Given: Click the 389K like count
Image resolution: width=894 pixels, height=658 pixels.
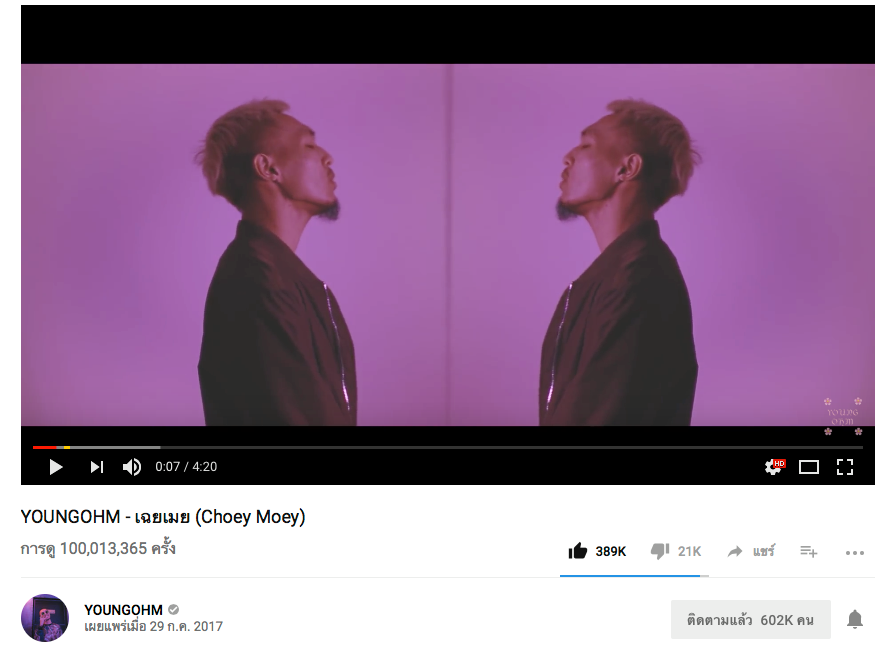Looking at the screenshot, I should coord(611,551).
